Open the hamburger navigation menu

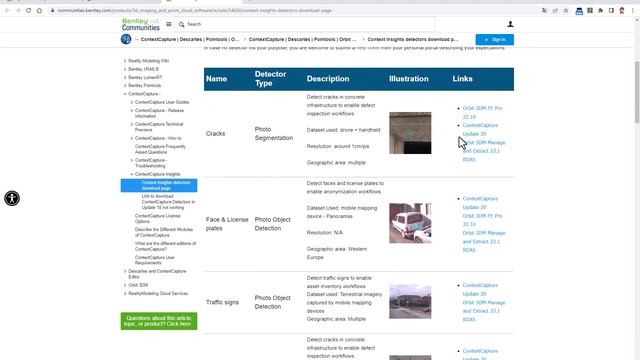click(x=169, y=24)
